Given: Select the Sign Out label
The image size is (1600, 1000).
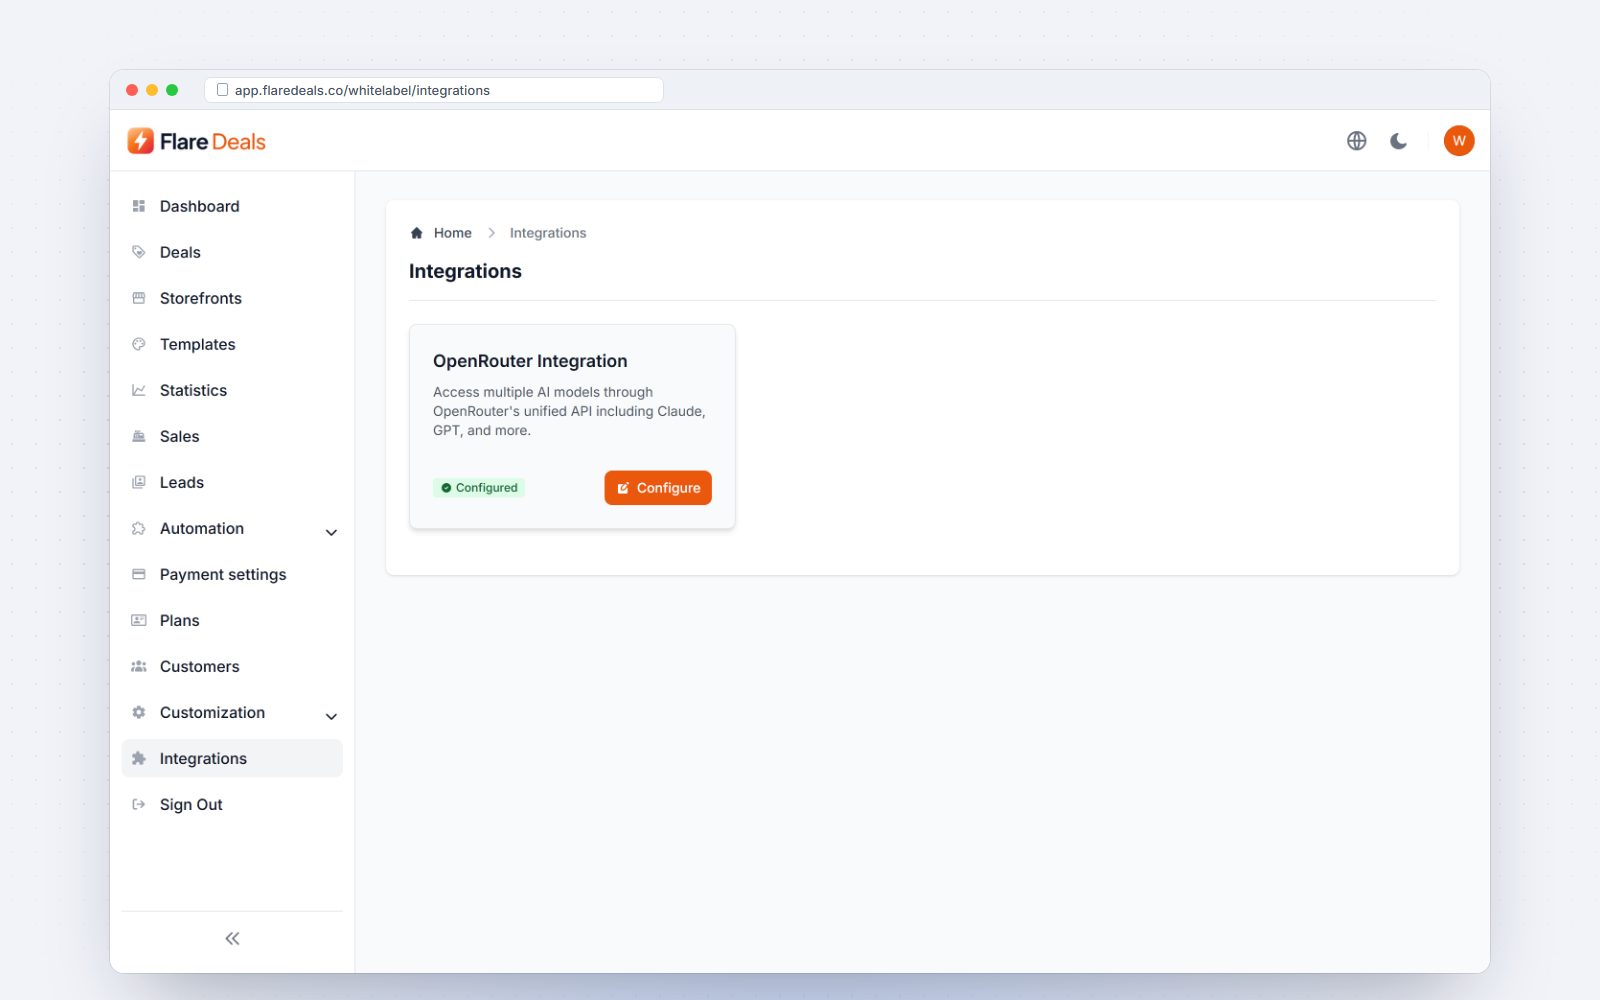Looking at the screenshot, I should pyautogui.click(x=191, y=804).
